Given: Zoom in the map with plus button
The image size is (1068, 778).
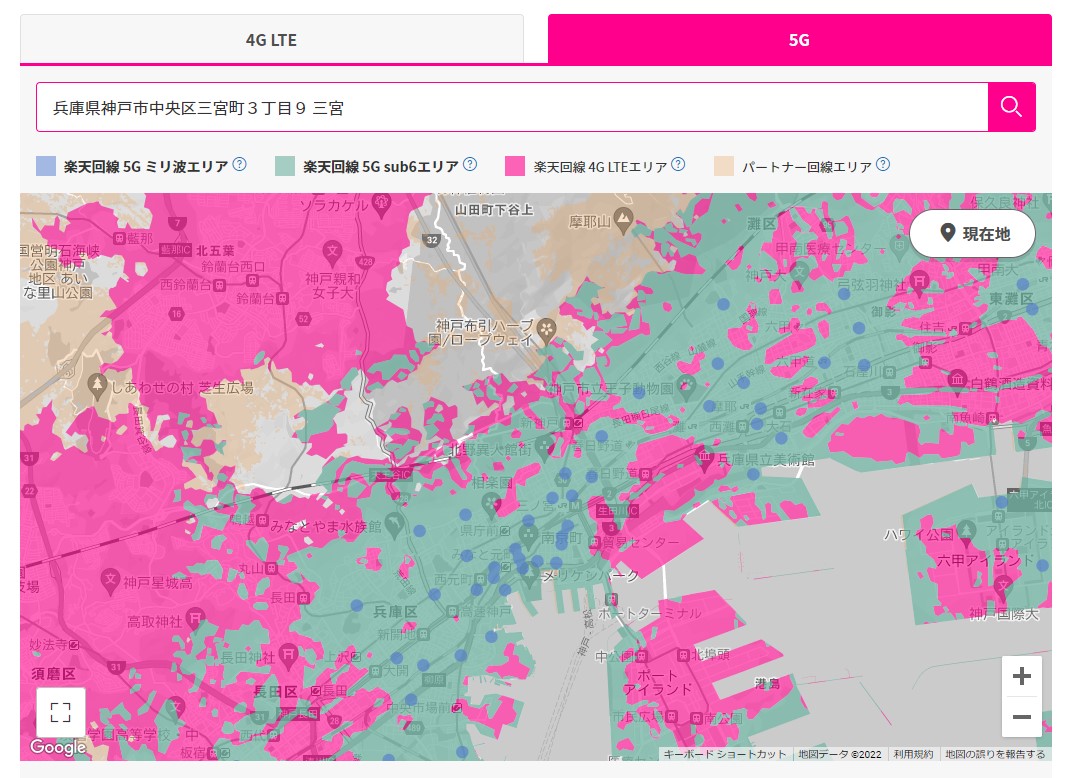Looking at the screenshot, I should tap(1021, 676).
